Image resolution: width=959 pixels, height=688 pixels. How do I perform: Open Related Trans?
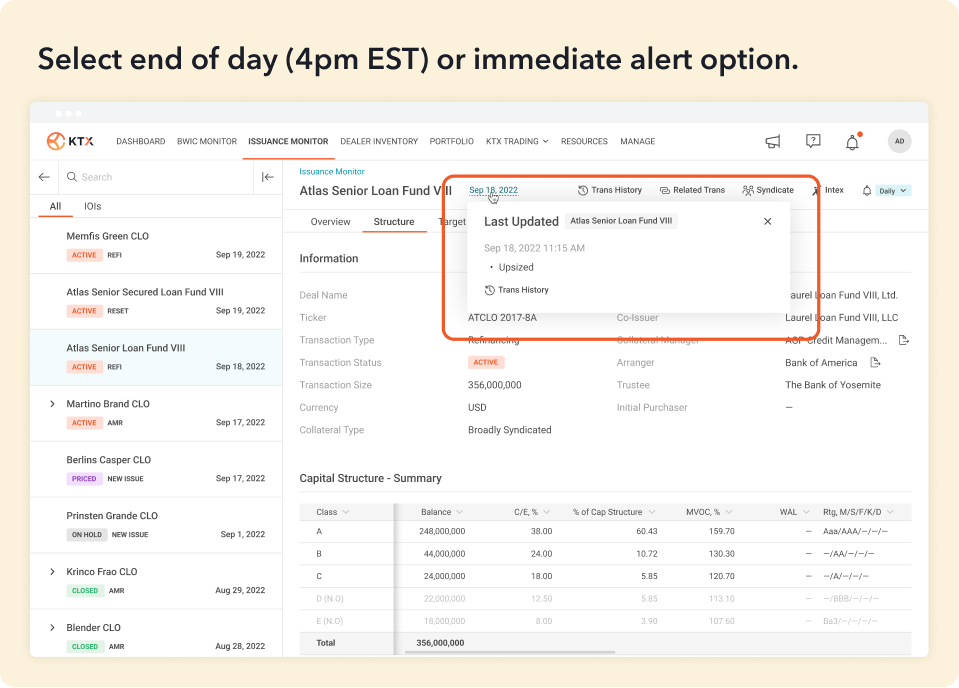point(692,190)
